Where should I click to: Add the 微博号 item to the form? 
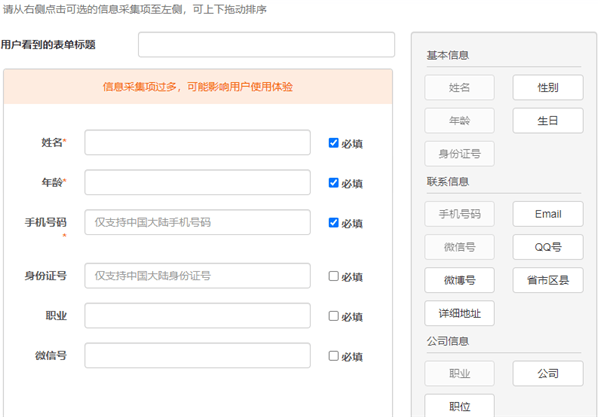[x=459, y=280]
